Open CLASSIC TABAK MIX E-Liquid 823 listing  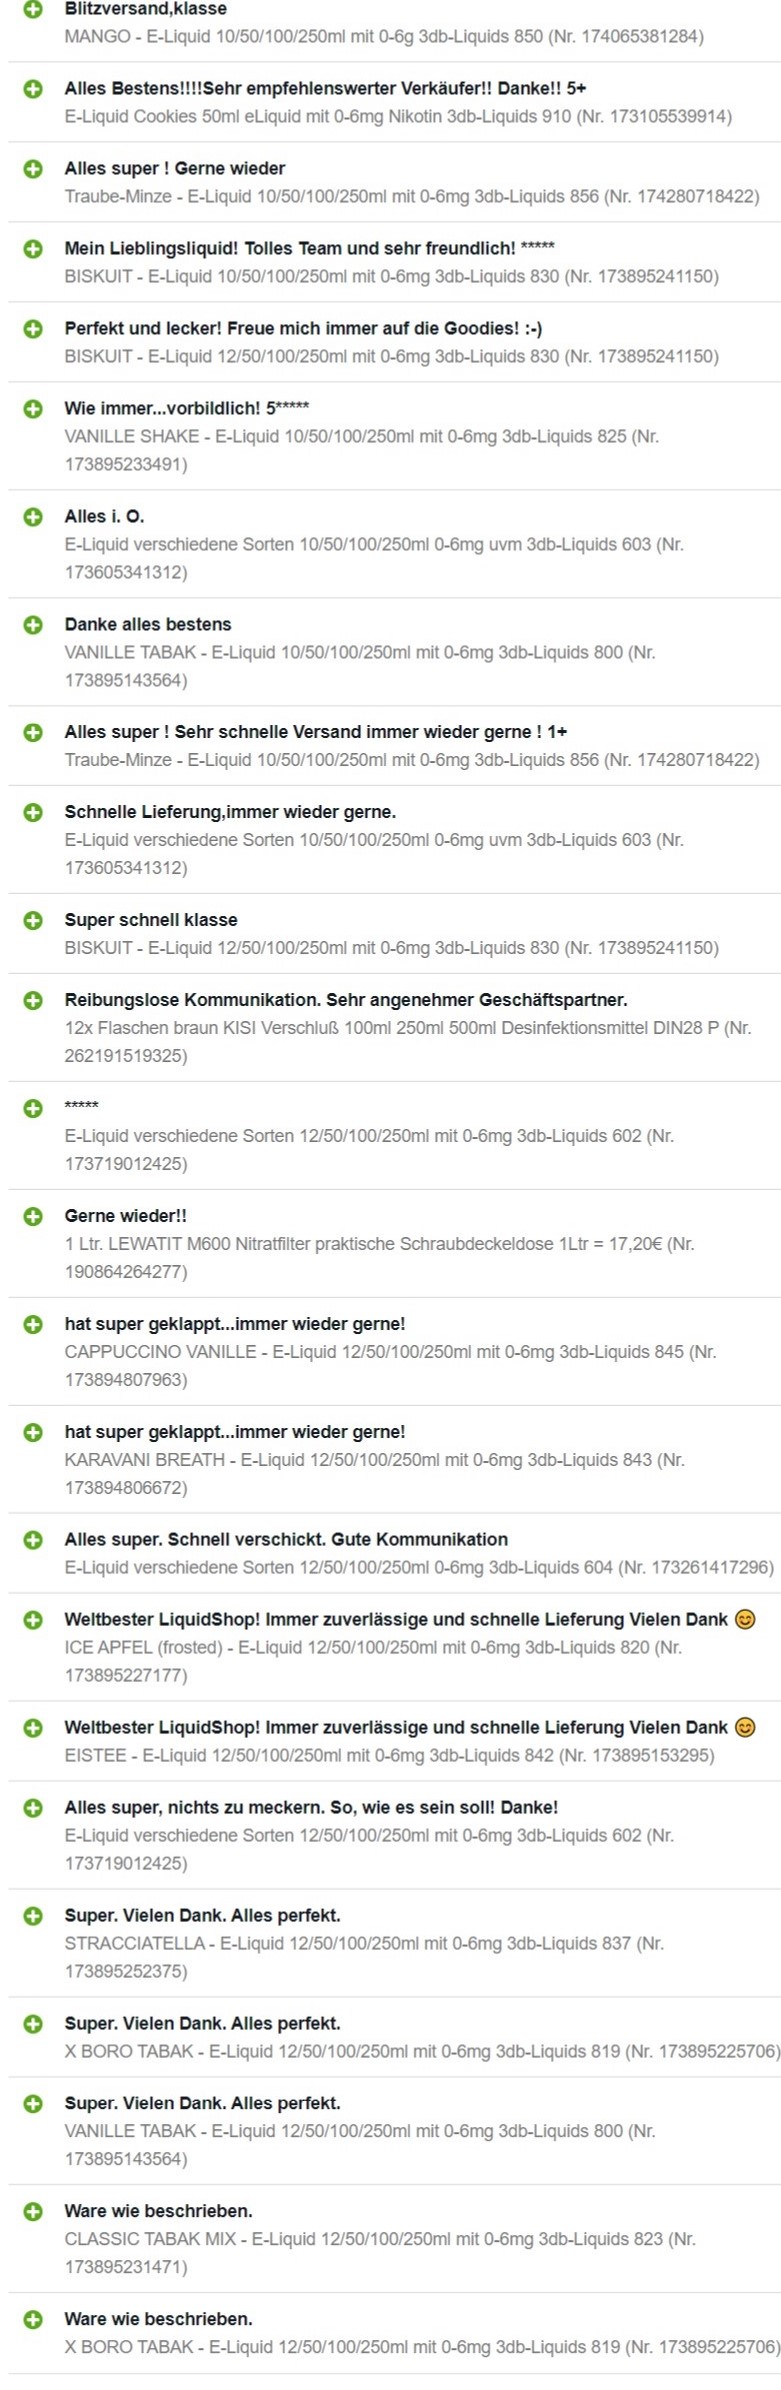[380, 2253]
